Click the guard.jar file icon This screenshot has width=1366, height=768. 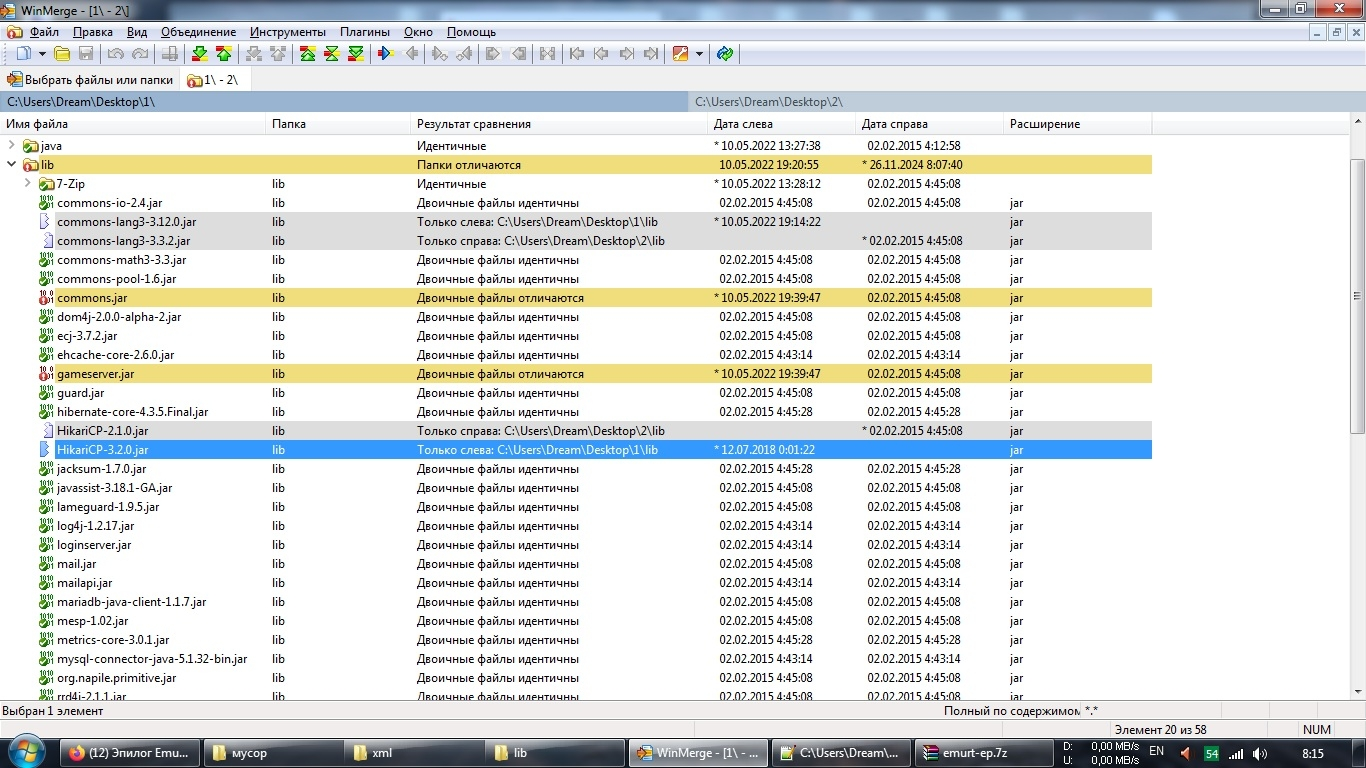(x=46, y=393)
